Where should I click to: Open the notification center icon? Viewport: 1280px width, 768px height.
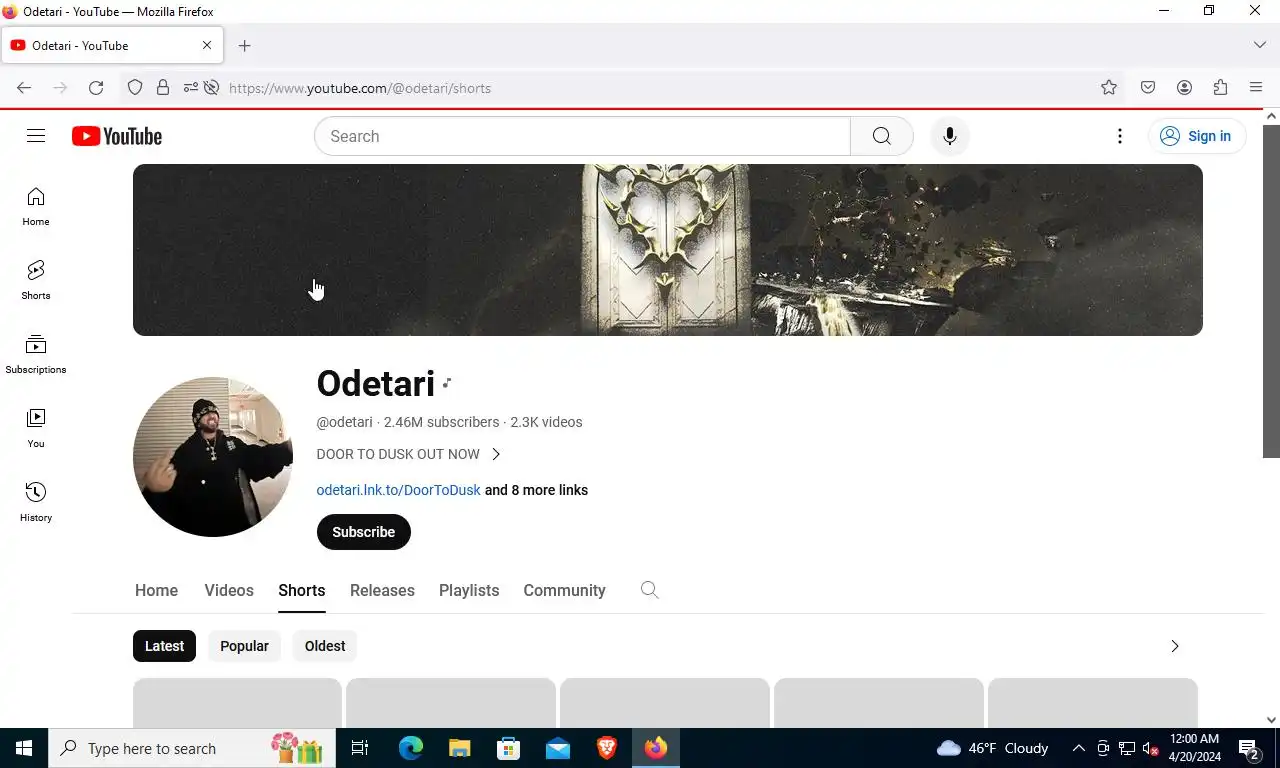[x=1249, y=748]
